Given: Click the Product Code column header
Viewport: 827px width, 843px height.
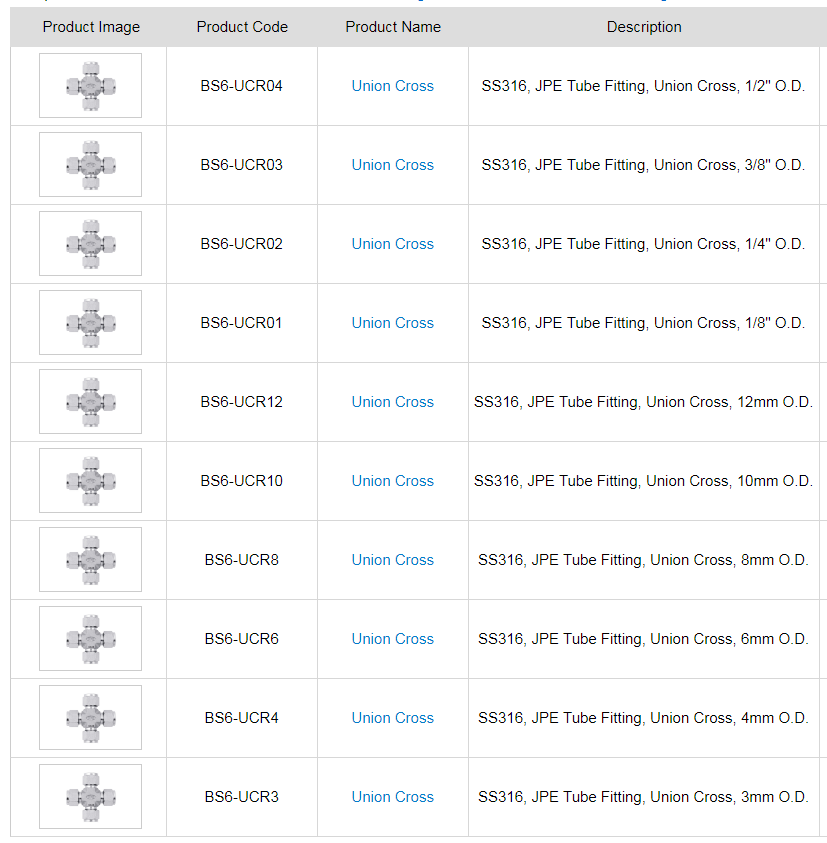Looking at the screenshot, I should [x=242, y=27].
